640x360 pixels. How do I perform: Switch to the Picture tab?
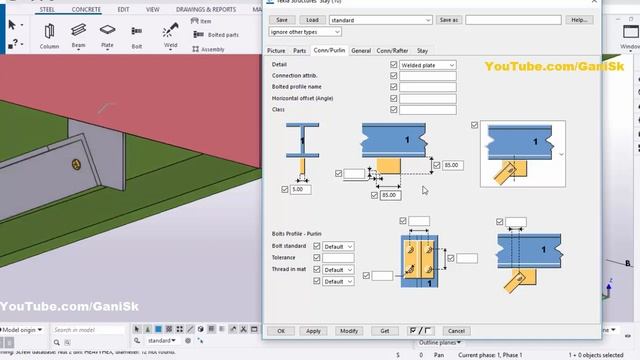276,51
